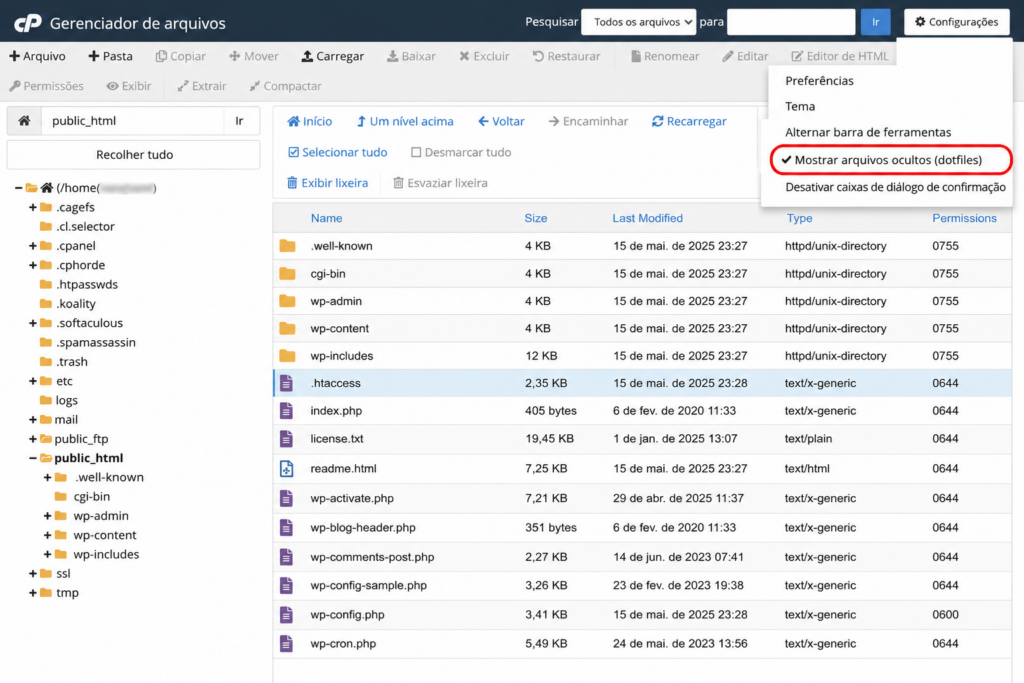The image size is (1024, 683).
Task: Sort list by Name column header
Action: (327, 218)
